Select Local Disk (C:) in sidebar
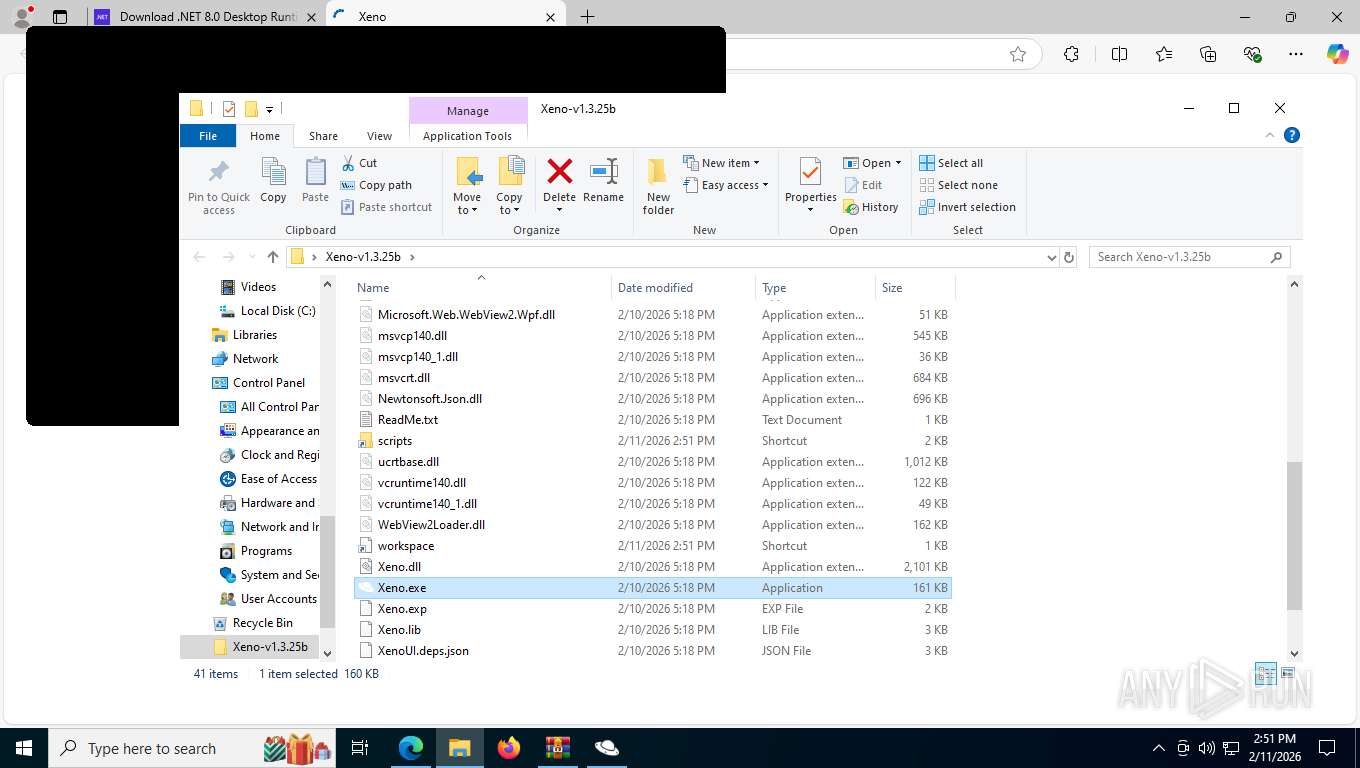 (x=277, y=311)
